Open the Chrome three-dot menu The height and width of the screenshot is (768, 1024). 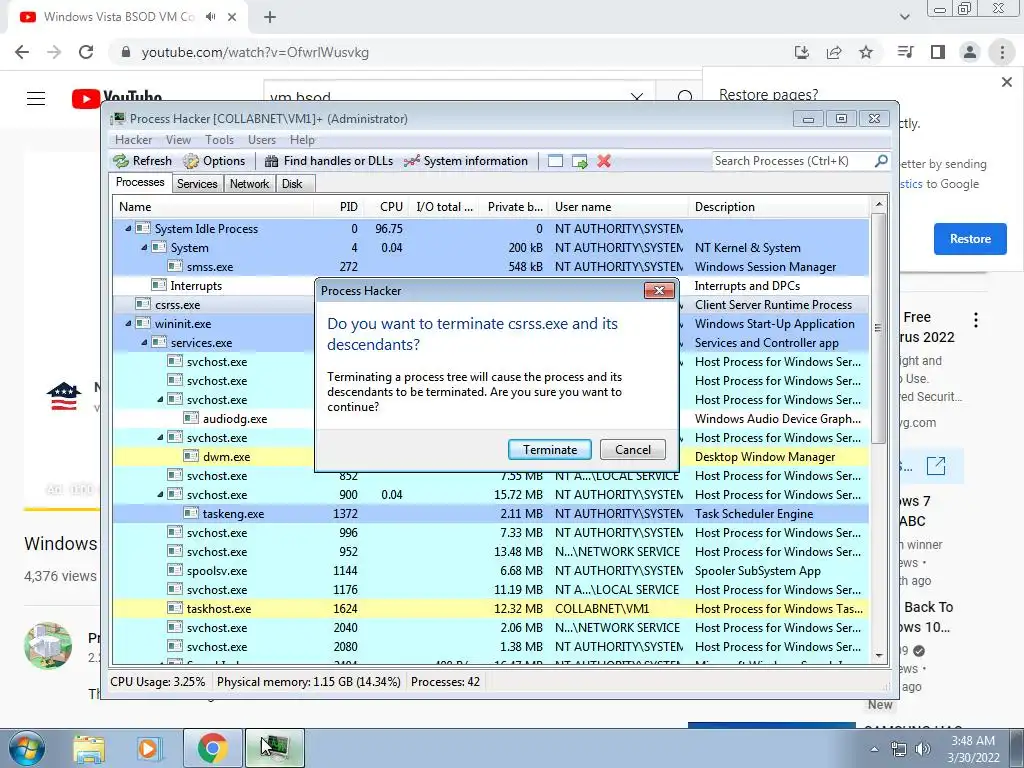coord(1002,52)
